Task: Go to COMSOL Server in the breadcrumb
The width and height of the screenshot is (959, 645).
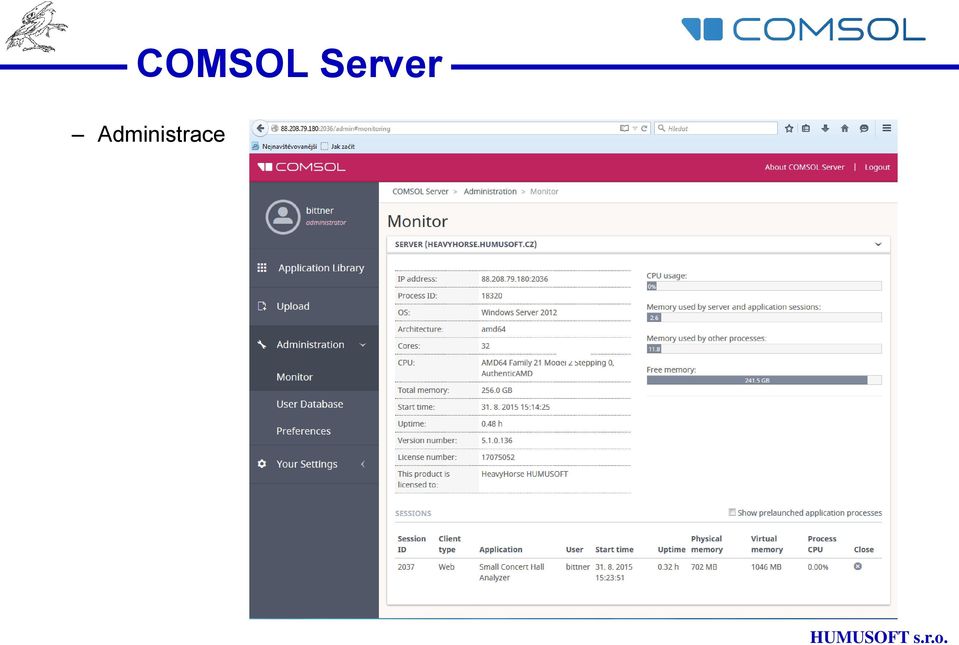Action: click(420, 191)
